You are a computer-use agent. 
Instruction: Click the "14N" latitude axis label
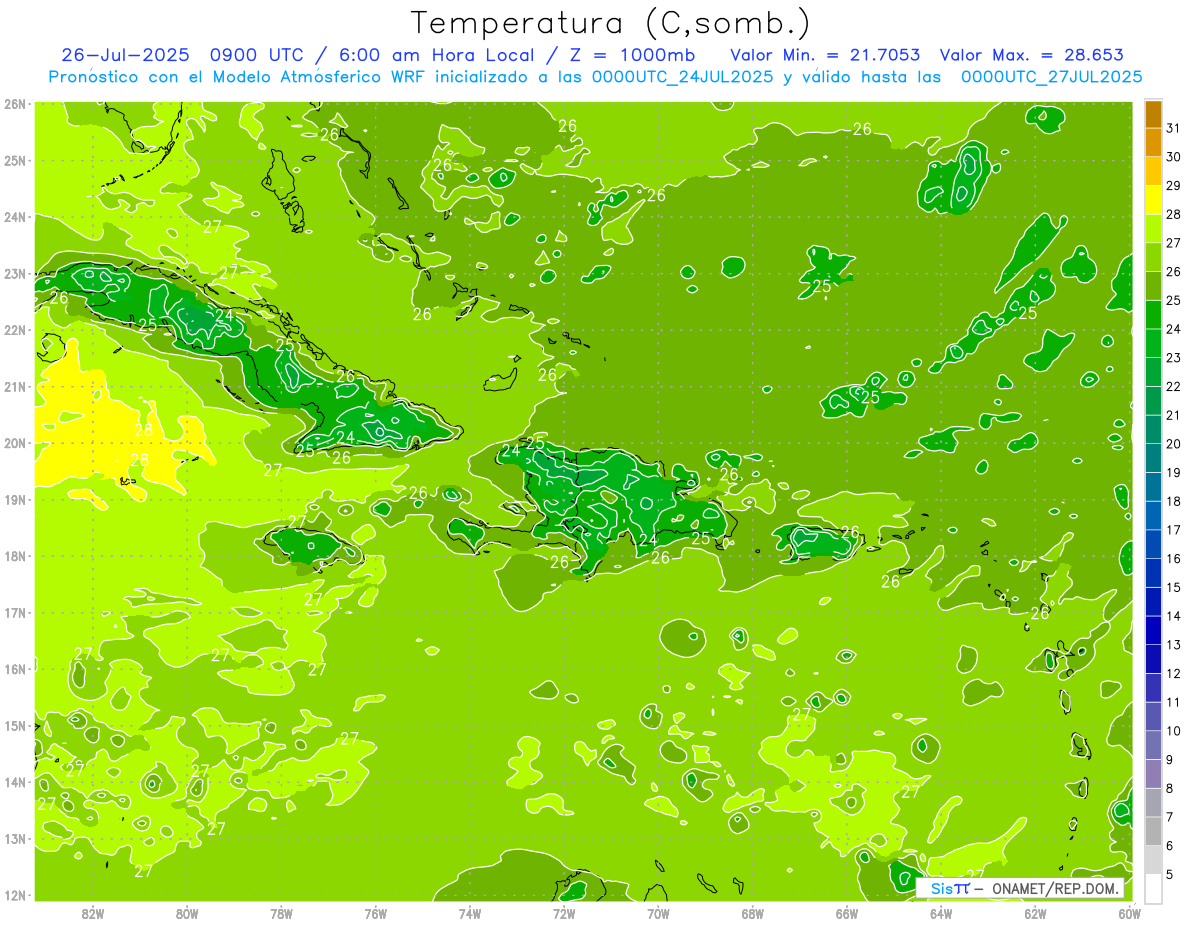click(x=16, y=782)
